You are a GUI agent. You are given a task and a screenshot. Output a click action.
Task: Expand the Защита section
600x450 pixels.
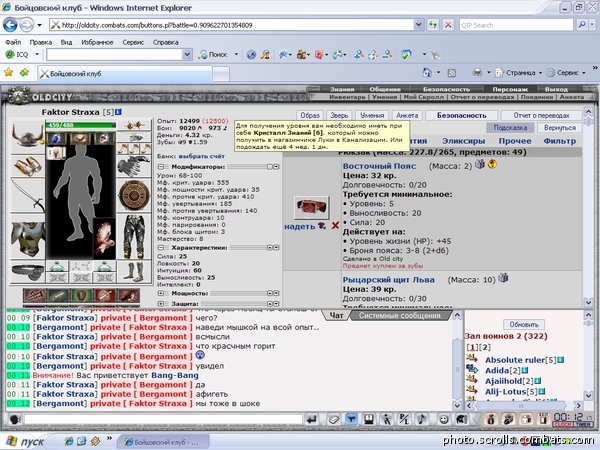[x=161, y=303]
